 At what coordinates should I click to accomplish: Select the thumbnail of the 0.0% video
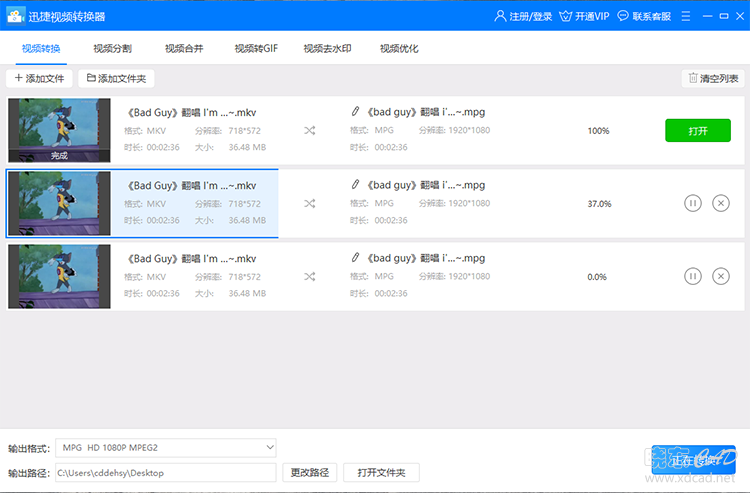click(59, 276)
